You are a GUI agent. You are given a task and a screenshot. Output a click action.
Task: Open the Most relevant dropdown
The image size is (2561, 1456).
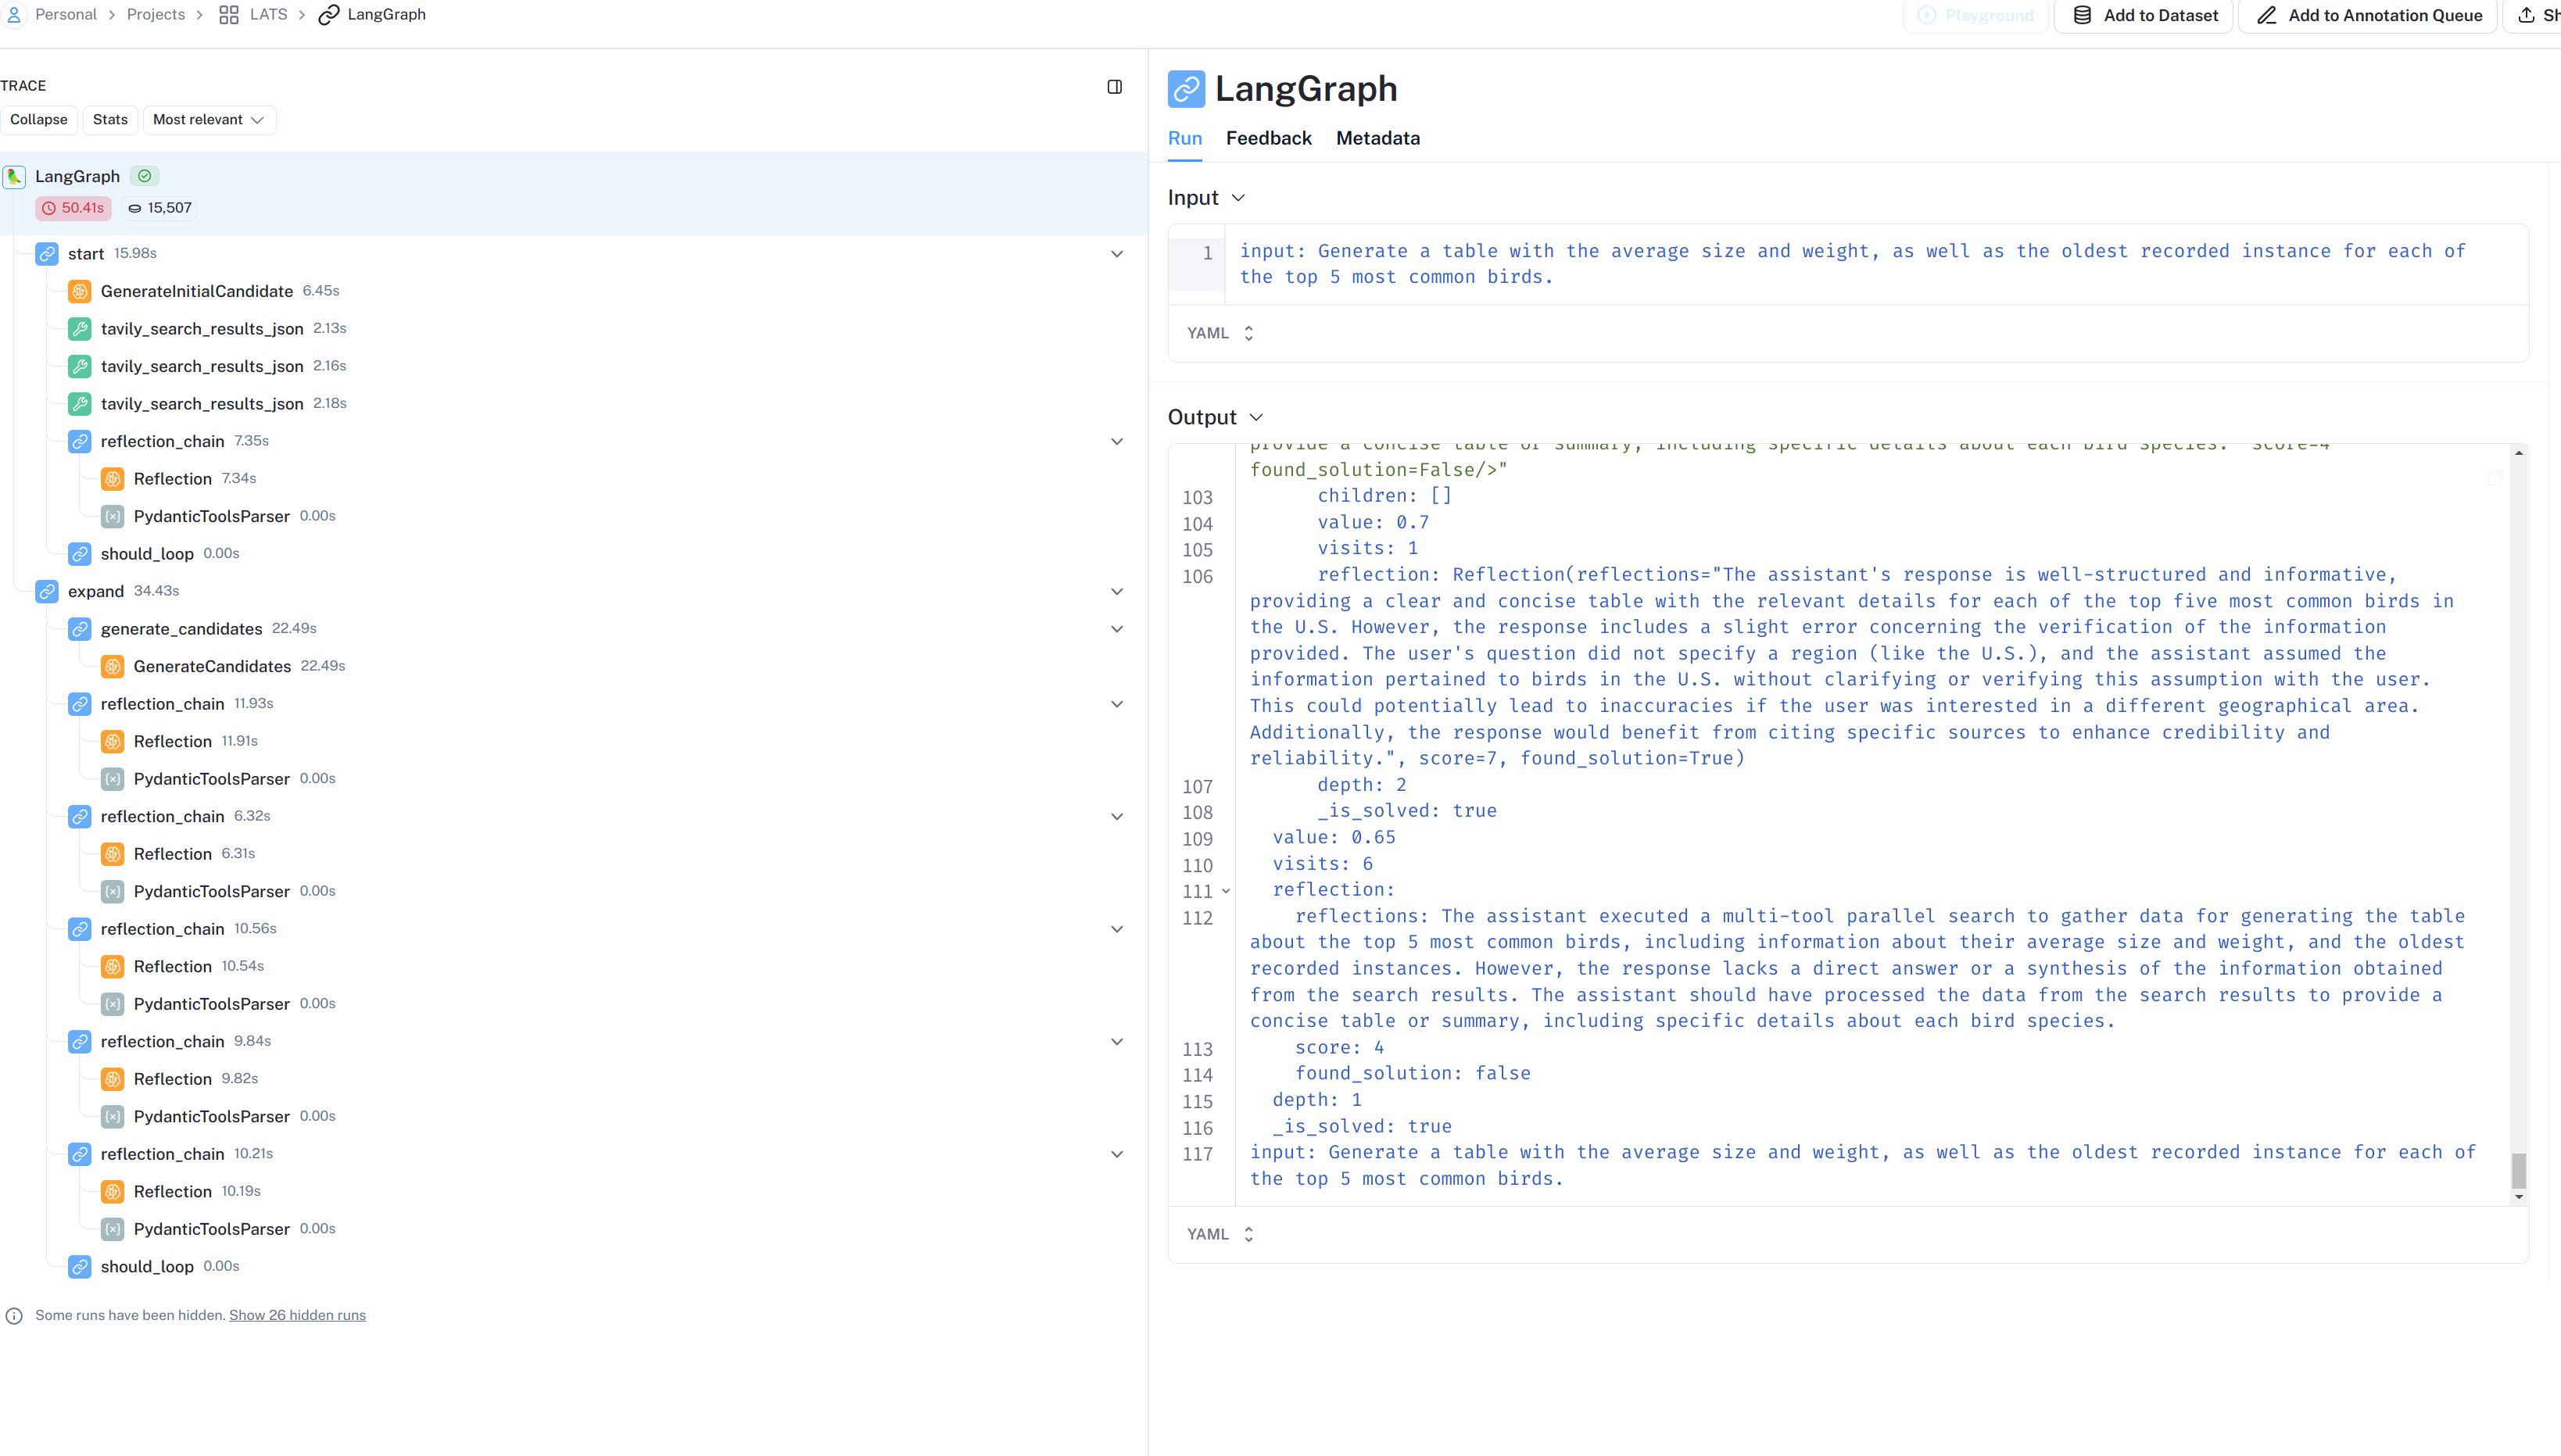click(209, 120)
